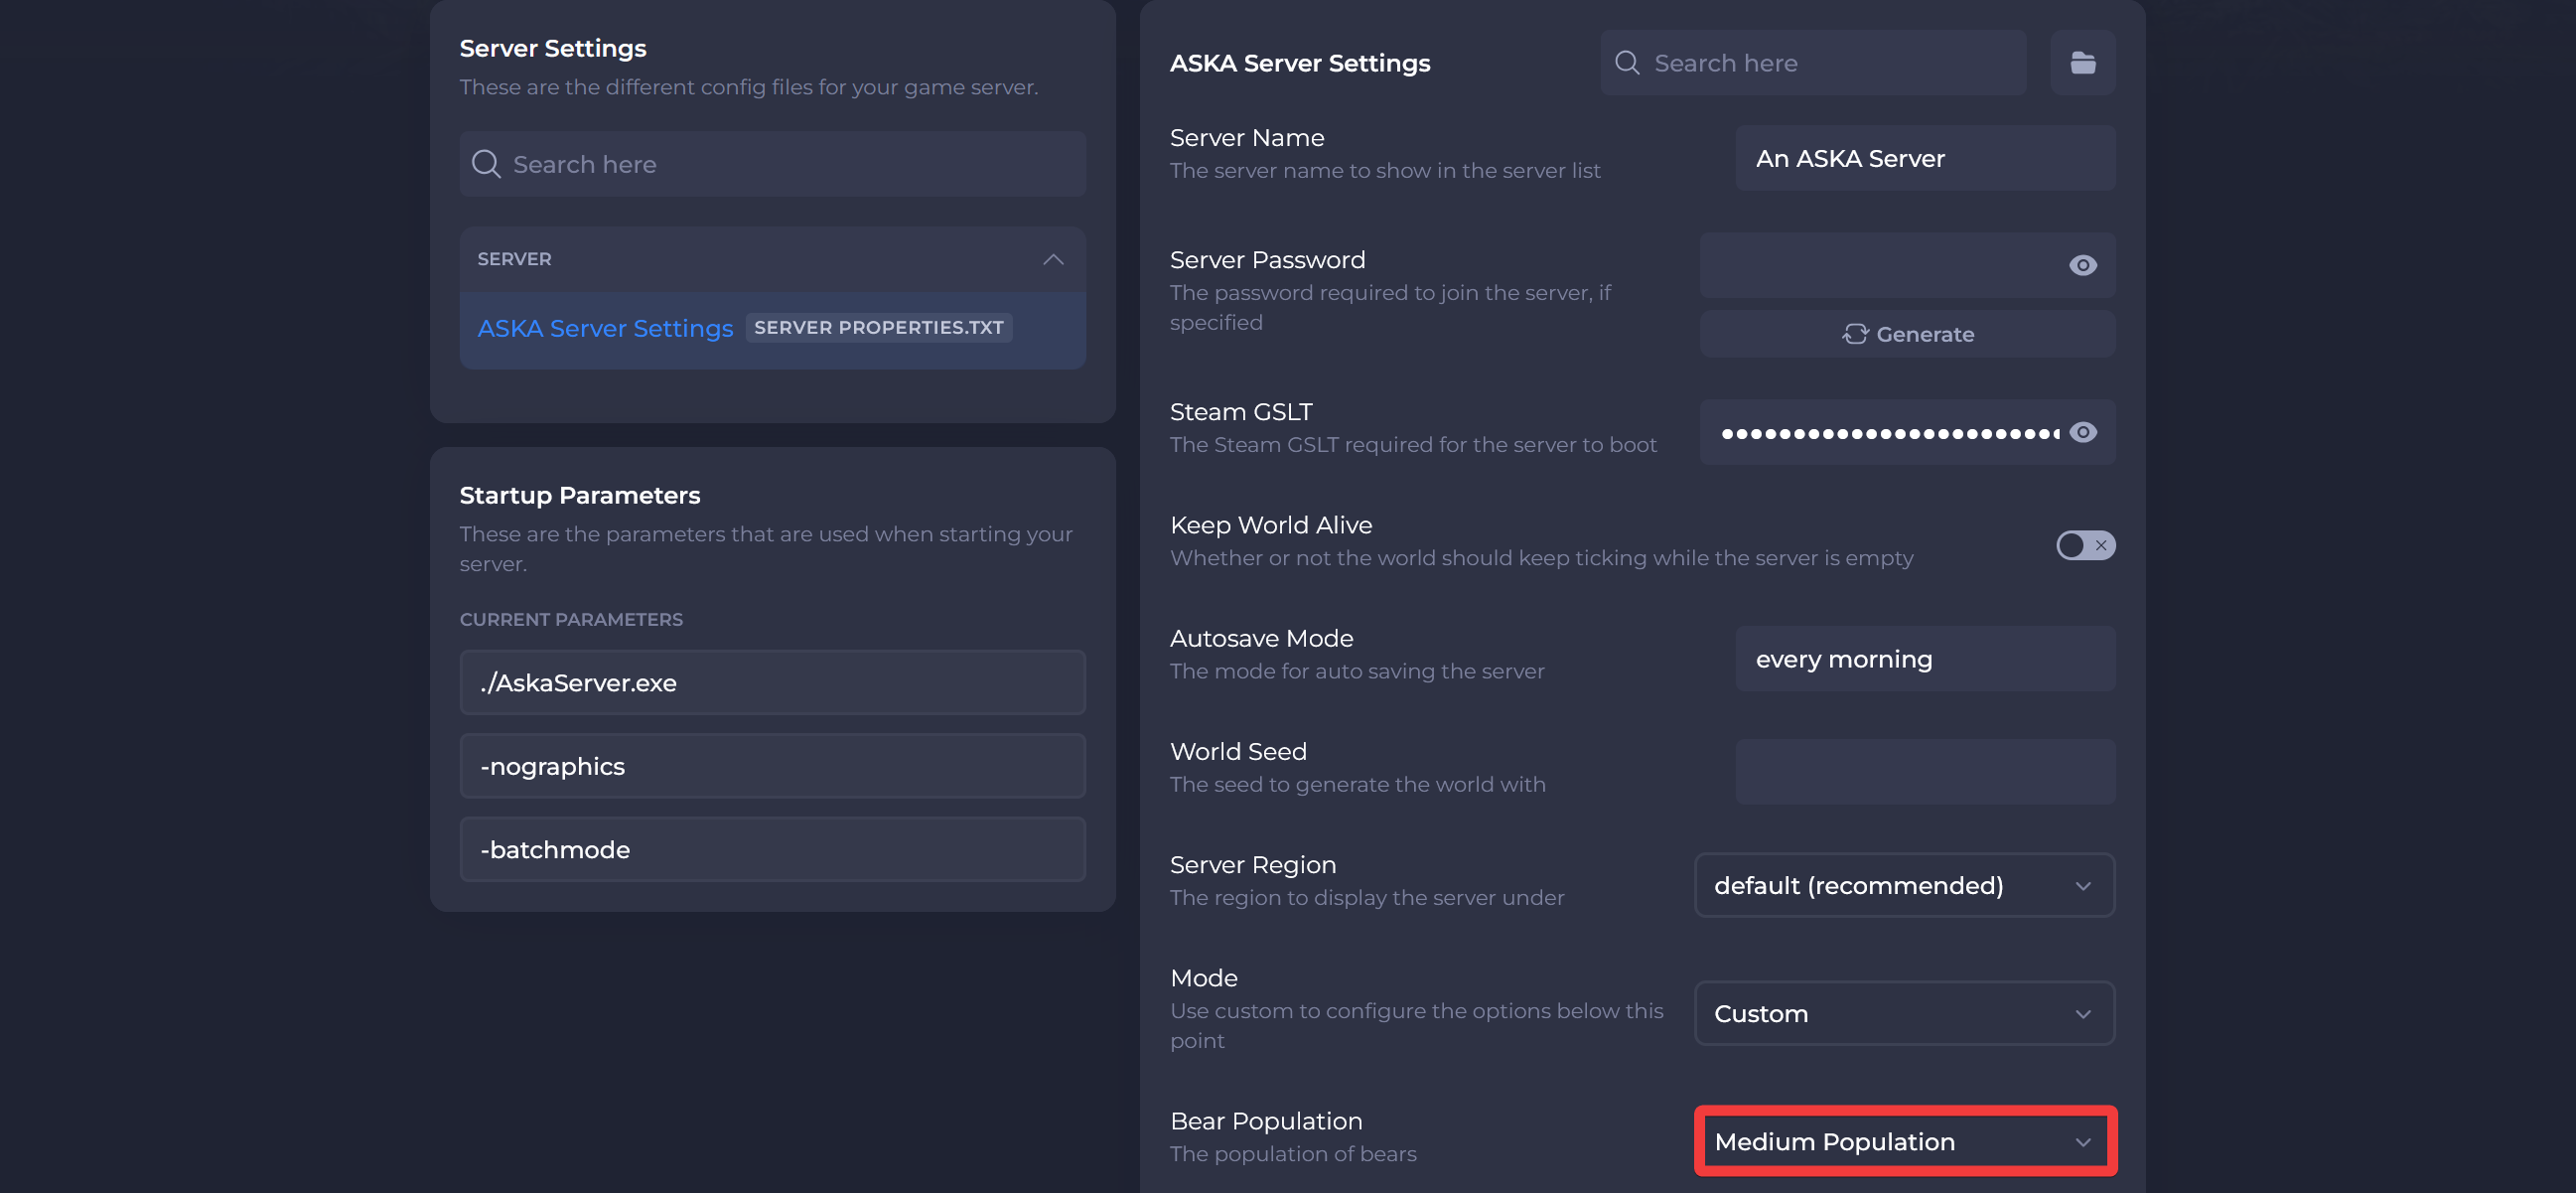
Task: Collapse the SERVER section chevron
Action: 1052,259
